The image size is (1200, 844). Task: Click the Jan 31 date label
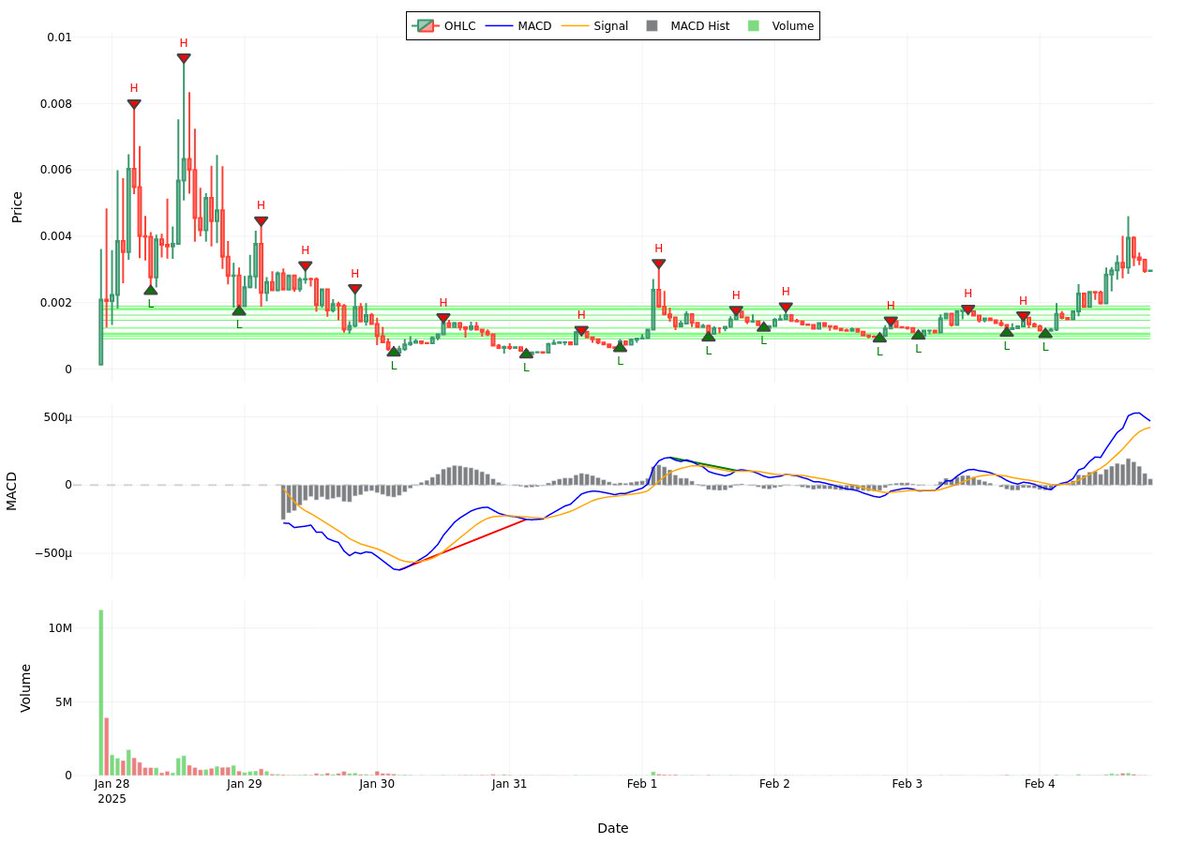pyautogui.click(x=509, y=785)
